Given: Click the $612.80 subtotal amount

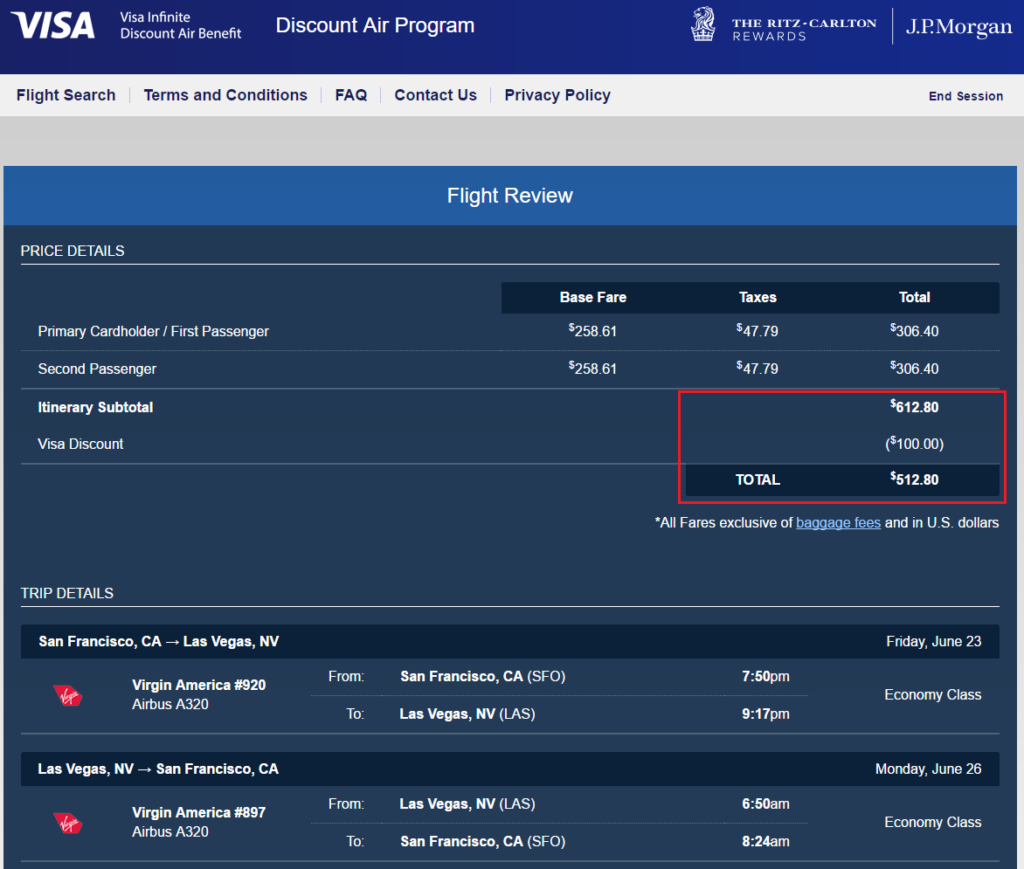Looking at the screenshot, I should (914, 407).
